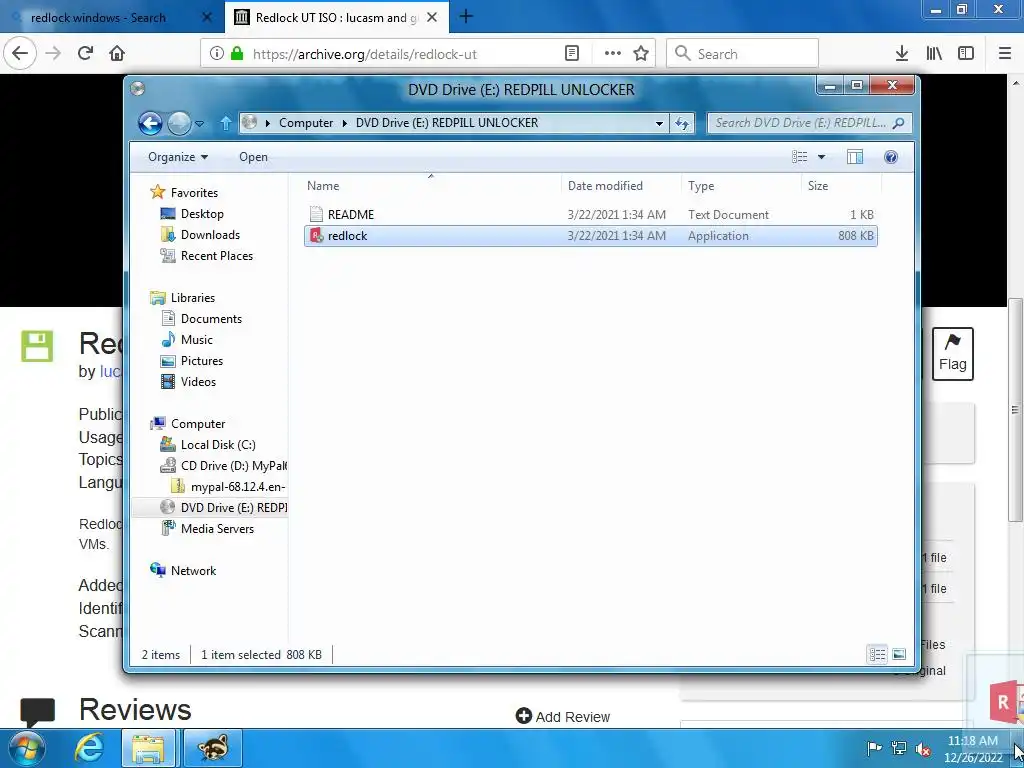The height and width of the screenshot is (768, 1024).
Task: Reload the archive.org page
Action: tap(86, 54)
